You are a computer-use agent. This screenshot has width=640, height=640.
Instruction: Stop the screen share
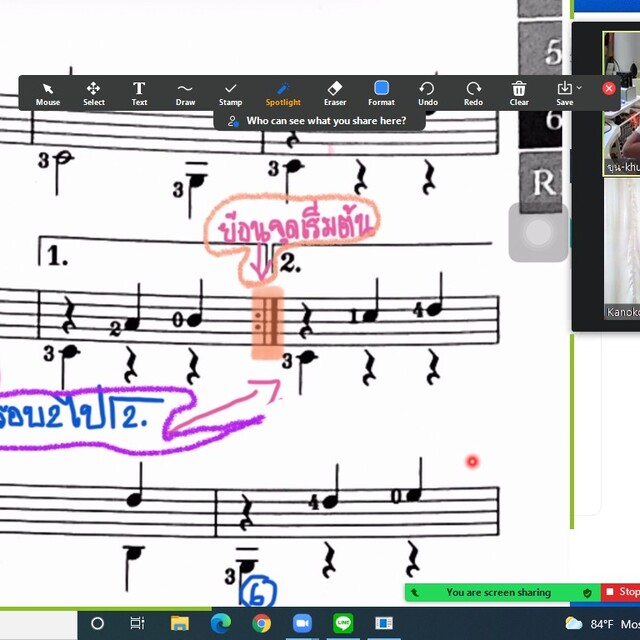click(622, 592)
